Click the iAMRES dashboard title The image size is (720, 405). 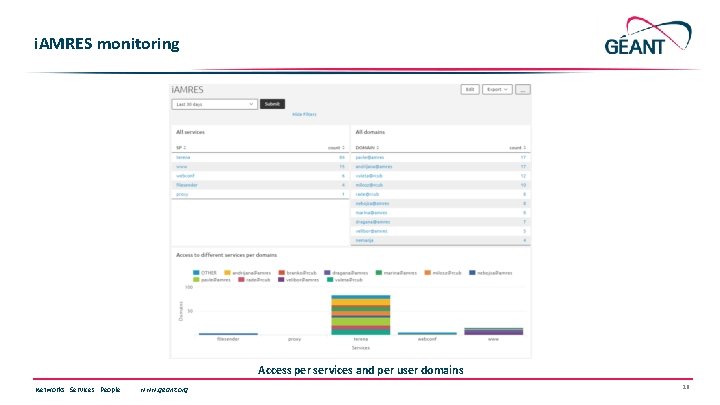click(x=187, y=90)
